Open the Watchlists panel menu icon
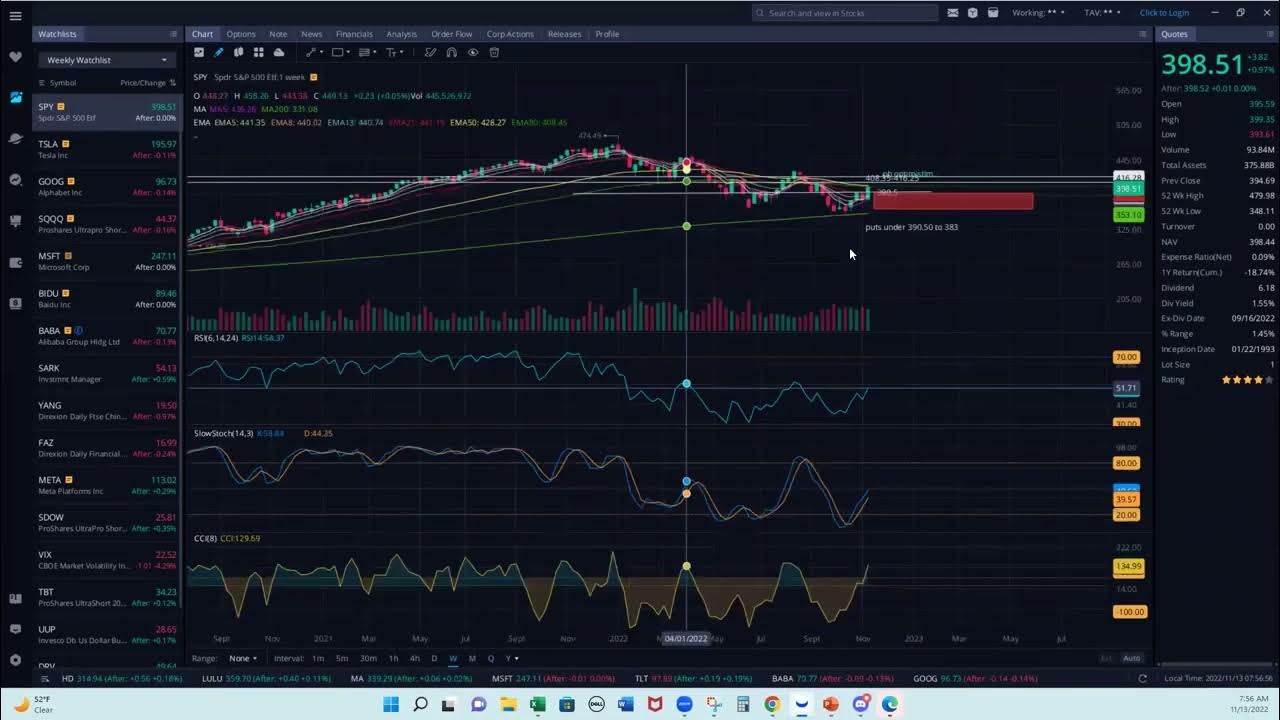Viewport: 1280px width, 720px height. point(174,34)
